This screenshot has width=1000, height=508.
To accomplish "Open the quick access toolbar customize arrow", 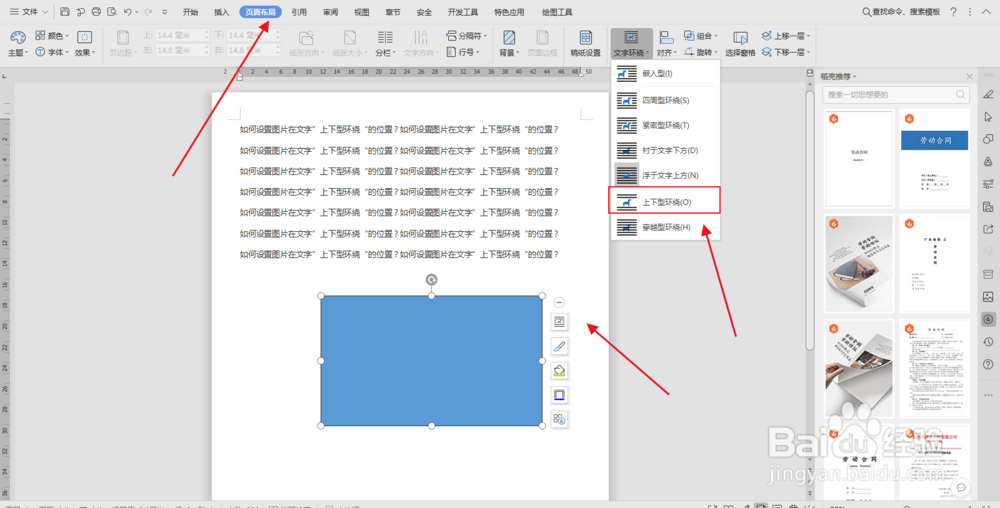I will coord(165,11).
